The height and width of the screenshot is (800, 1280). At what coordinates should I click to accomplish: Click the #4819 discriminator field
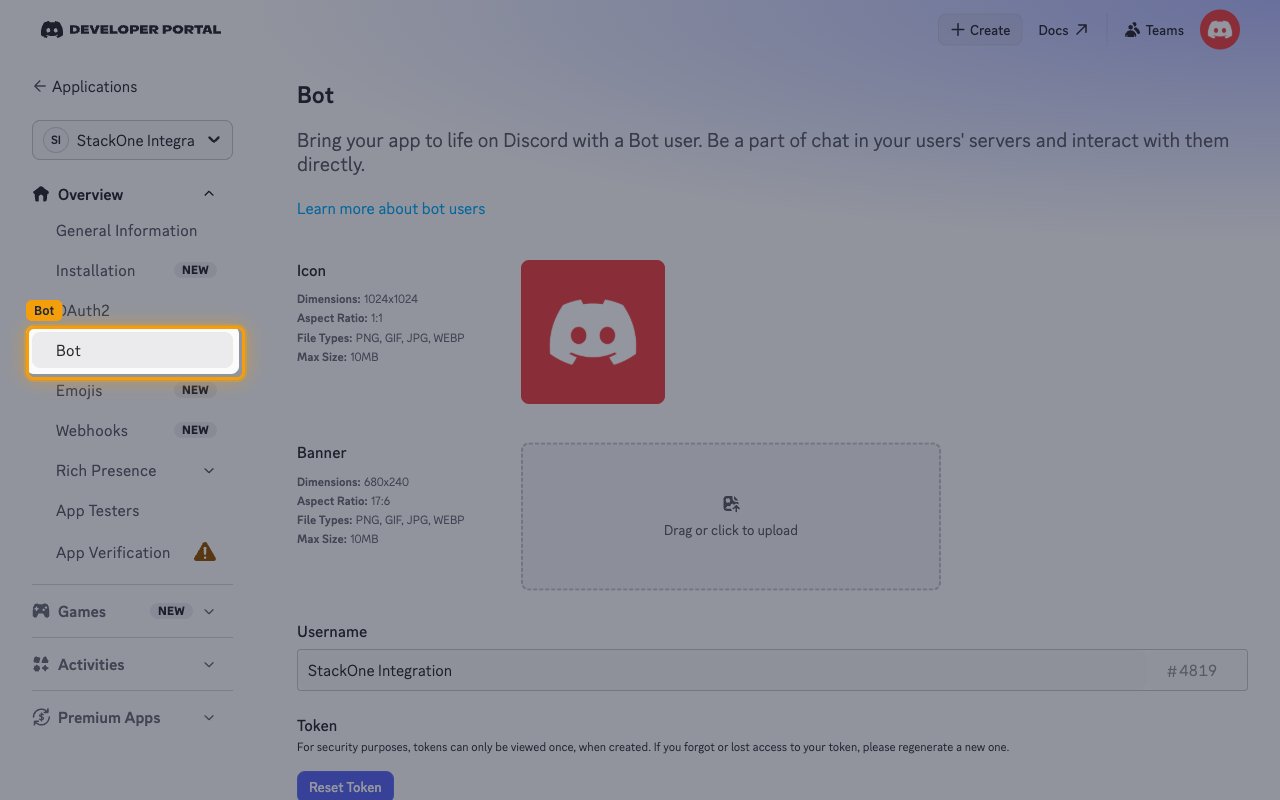1192,670
